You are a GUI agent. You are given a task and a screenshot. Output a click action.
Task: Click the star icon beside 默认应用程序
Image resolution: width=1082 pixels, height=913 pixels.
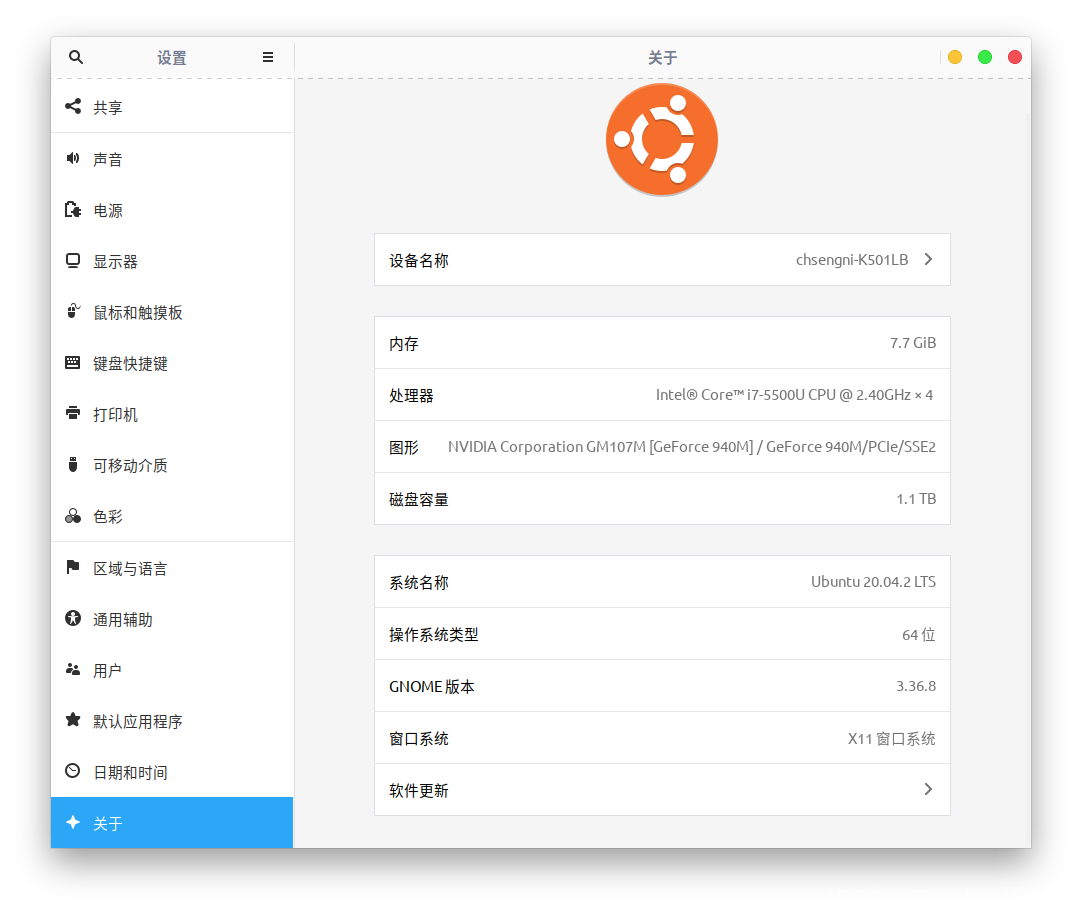73,720
